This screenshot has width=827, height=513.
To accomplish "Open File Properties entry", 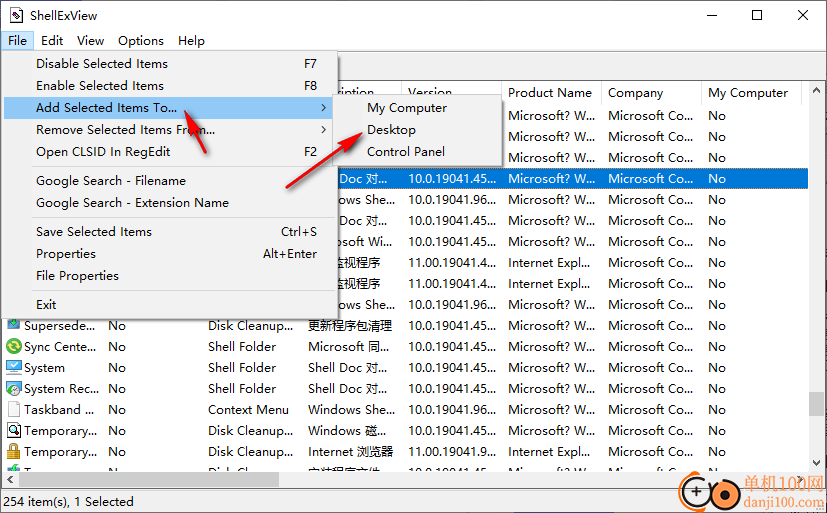I will [x=170, y=276].
